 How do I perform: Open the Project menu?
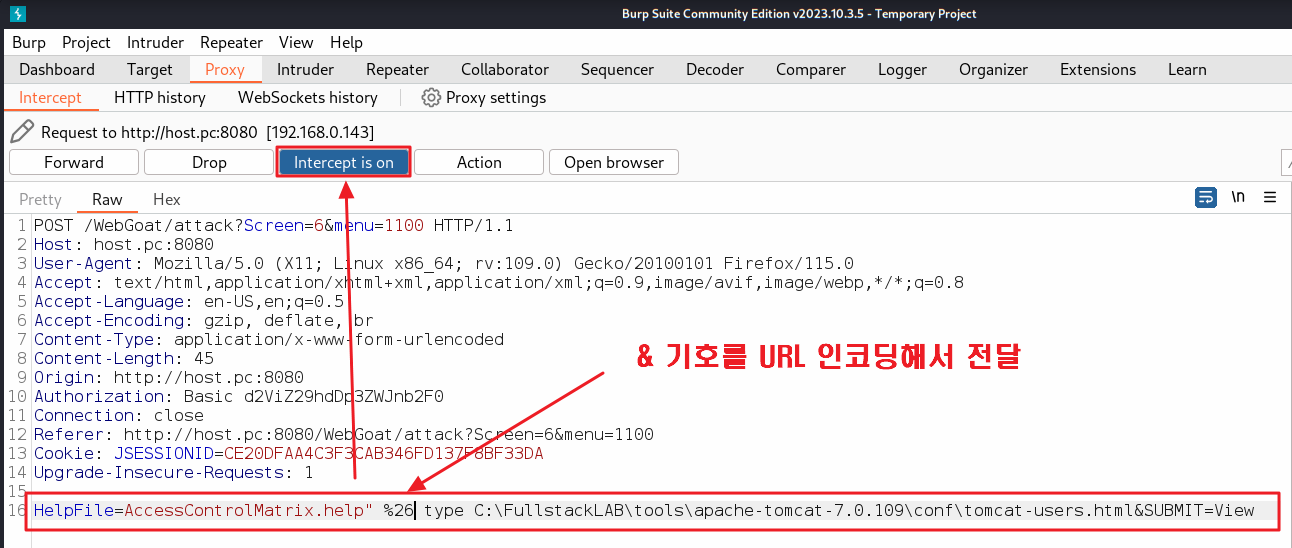click(86, 42)
